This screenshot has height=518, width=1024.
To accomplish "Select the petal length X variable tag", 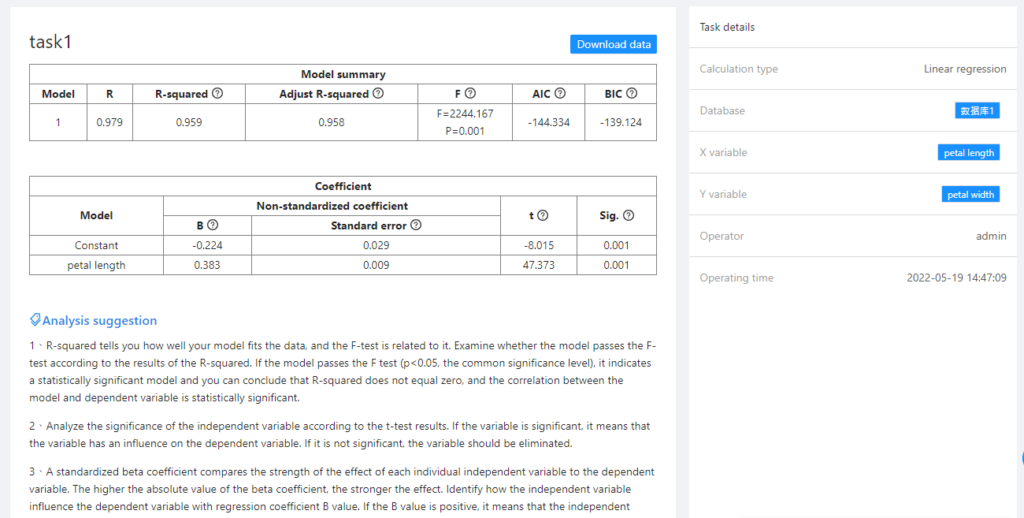I will [x=968, y=153].
